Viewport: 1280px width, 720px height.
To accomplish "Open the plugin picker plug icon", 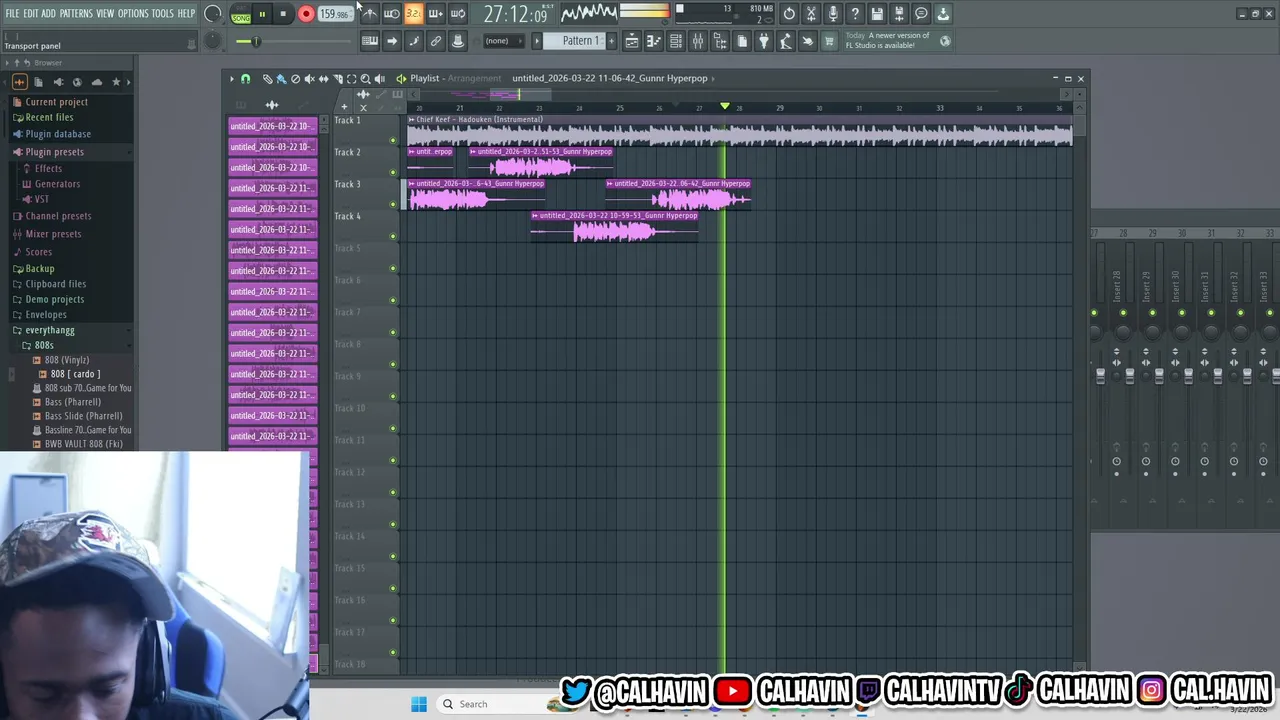I will (763, 41).
